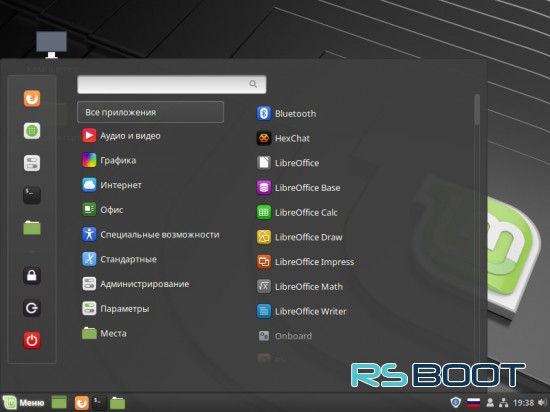
Task: Click show desktop icon on panel
Action: click(59, 403)
